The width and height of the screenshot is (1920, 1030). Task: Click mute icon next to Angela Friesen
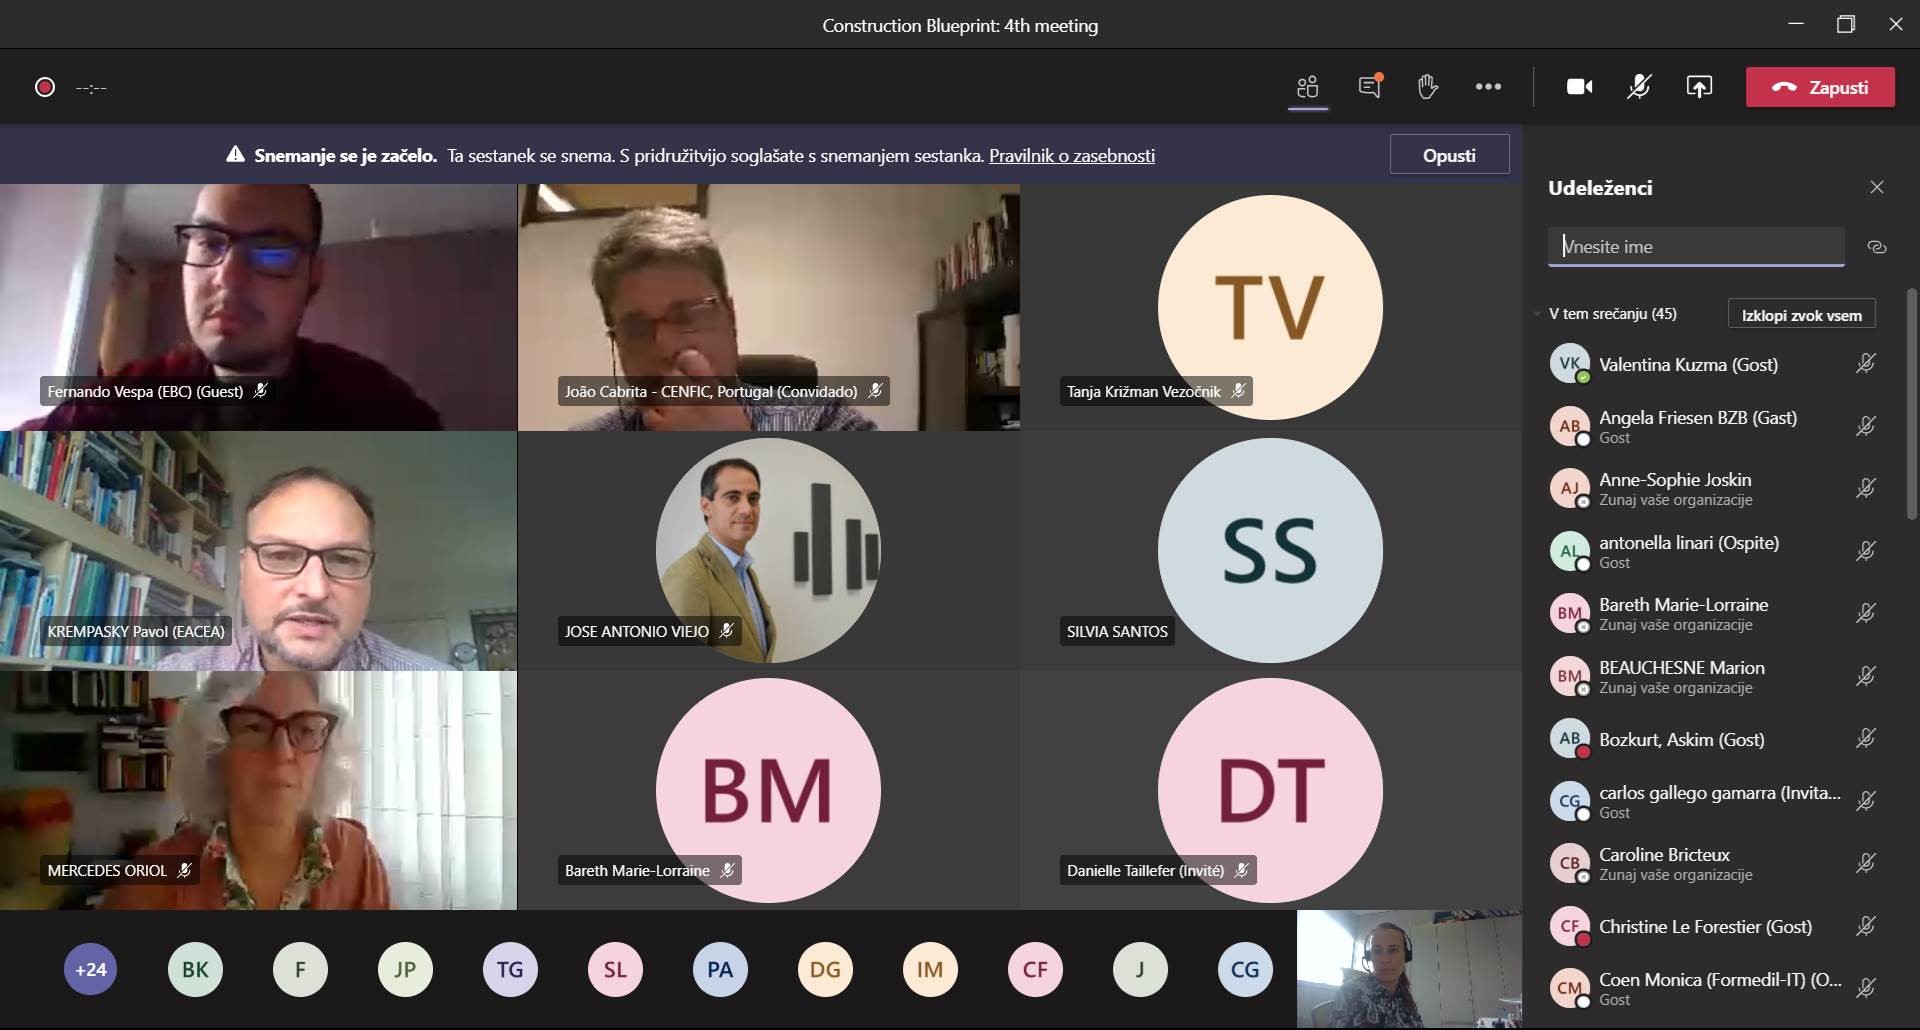tap(1866, 426)
